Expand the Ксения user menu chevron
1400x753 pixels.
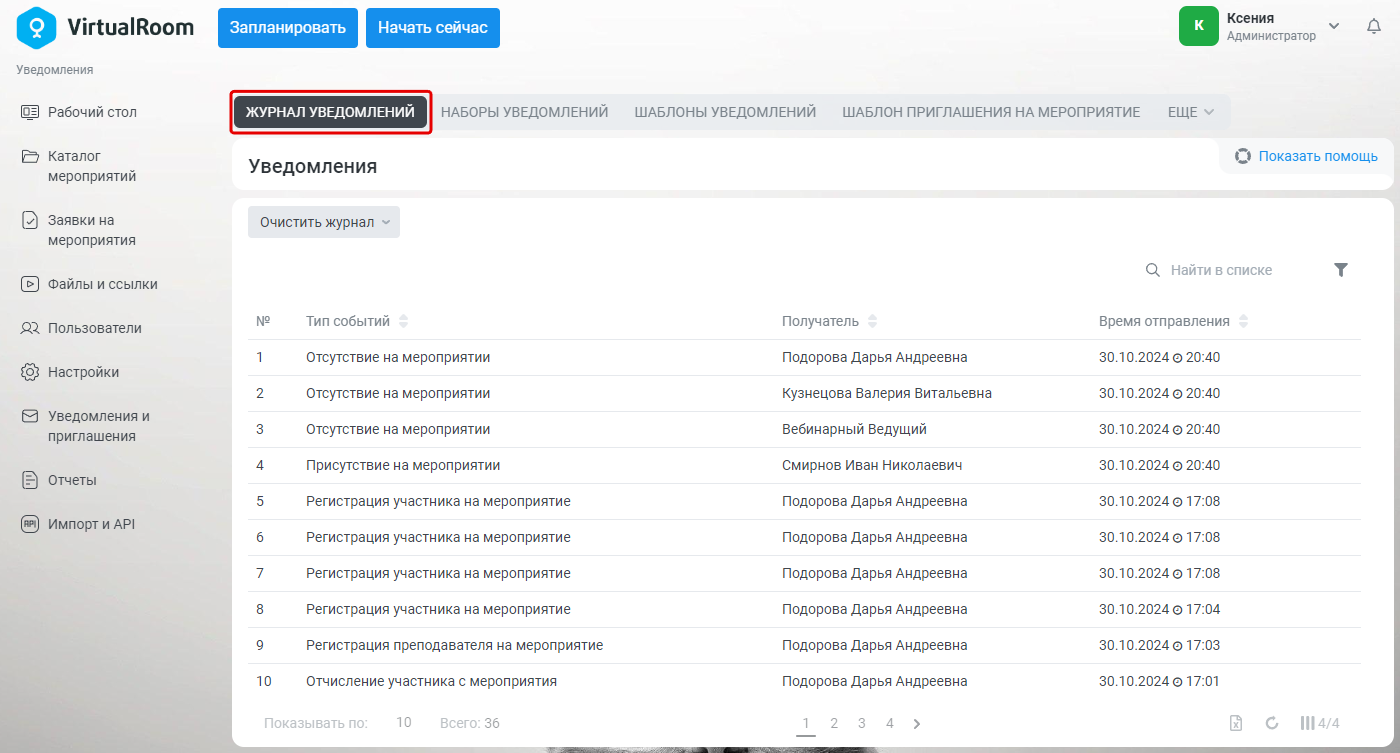coord(1333,26)
